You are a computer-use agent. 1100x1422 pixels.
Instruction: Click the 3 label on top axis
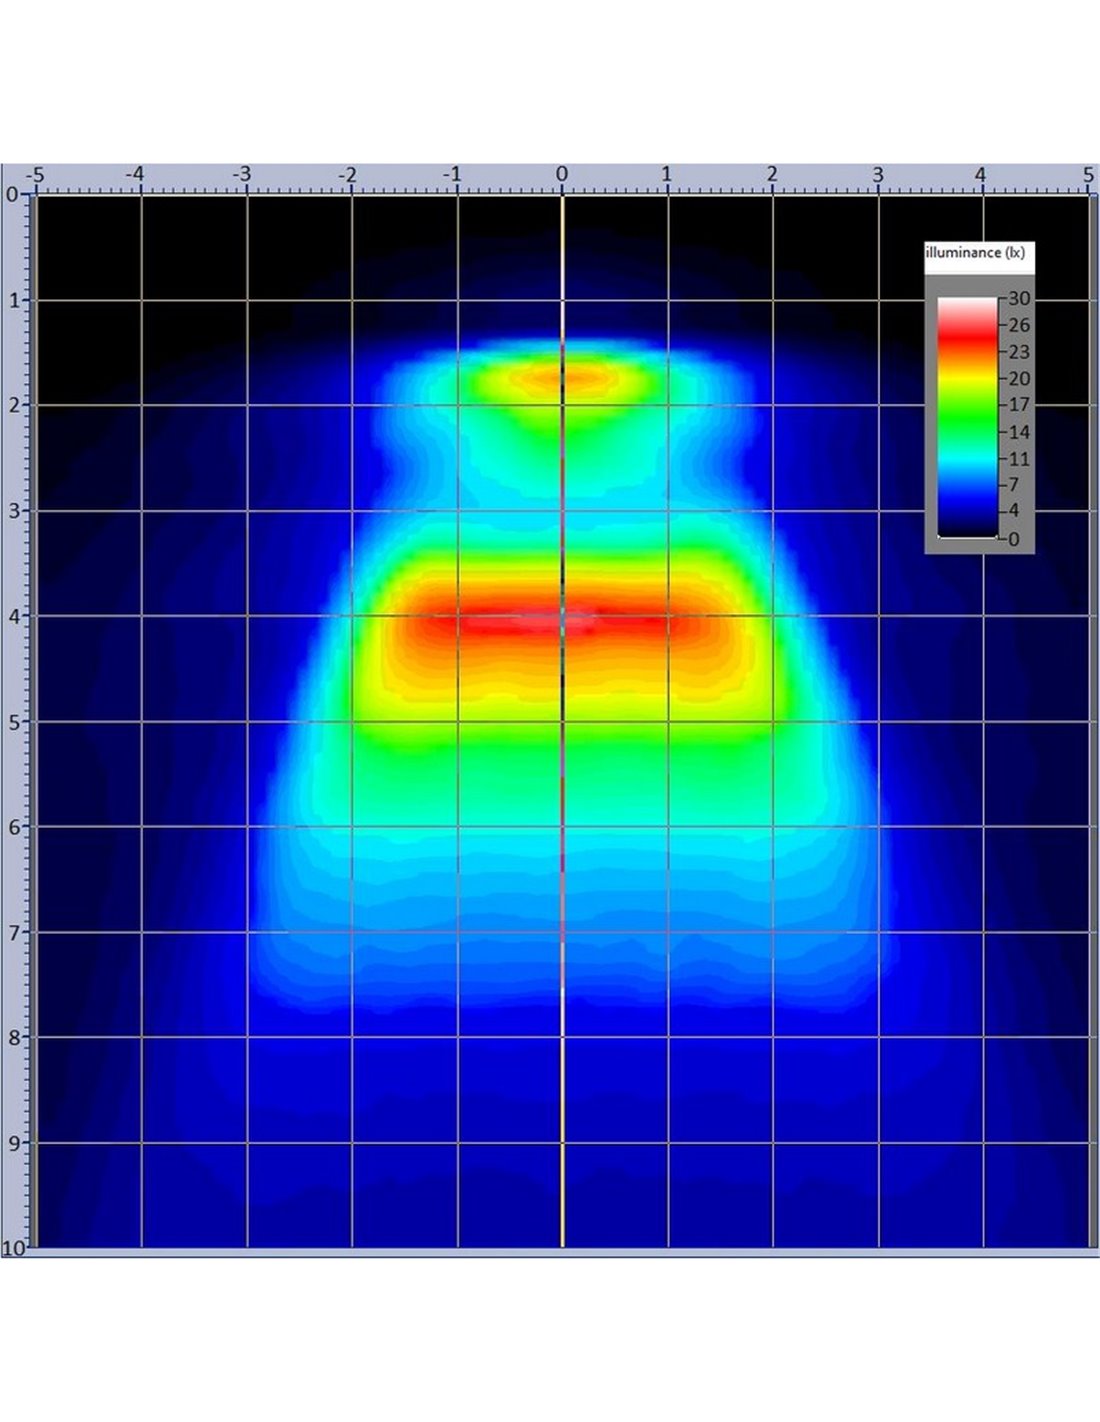pyautogui.click(x=878, y=175)
